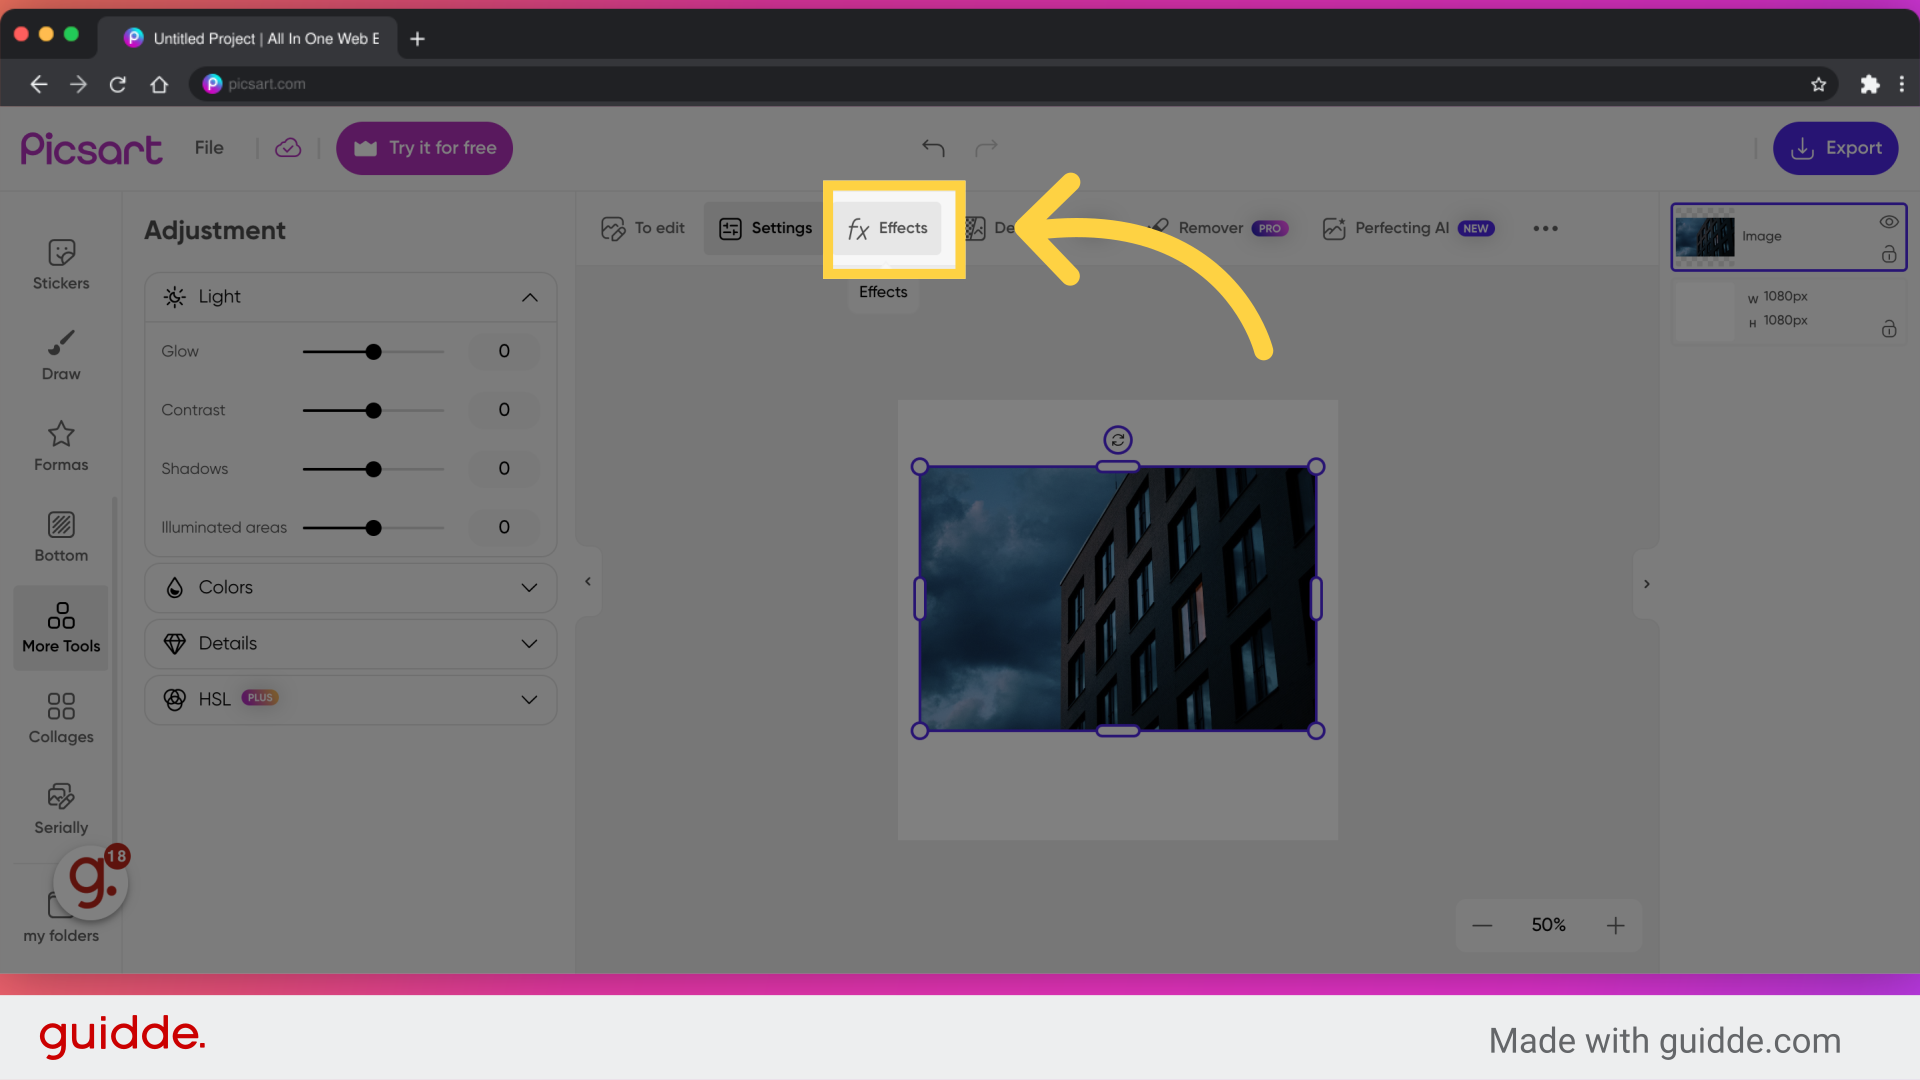Click the Export button
The height and width of the screenshot is (1080, 1920).
(x=1835, y=148)
